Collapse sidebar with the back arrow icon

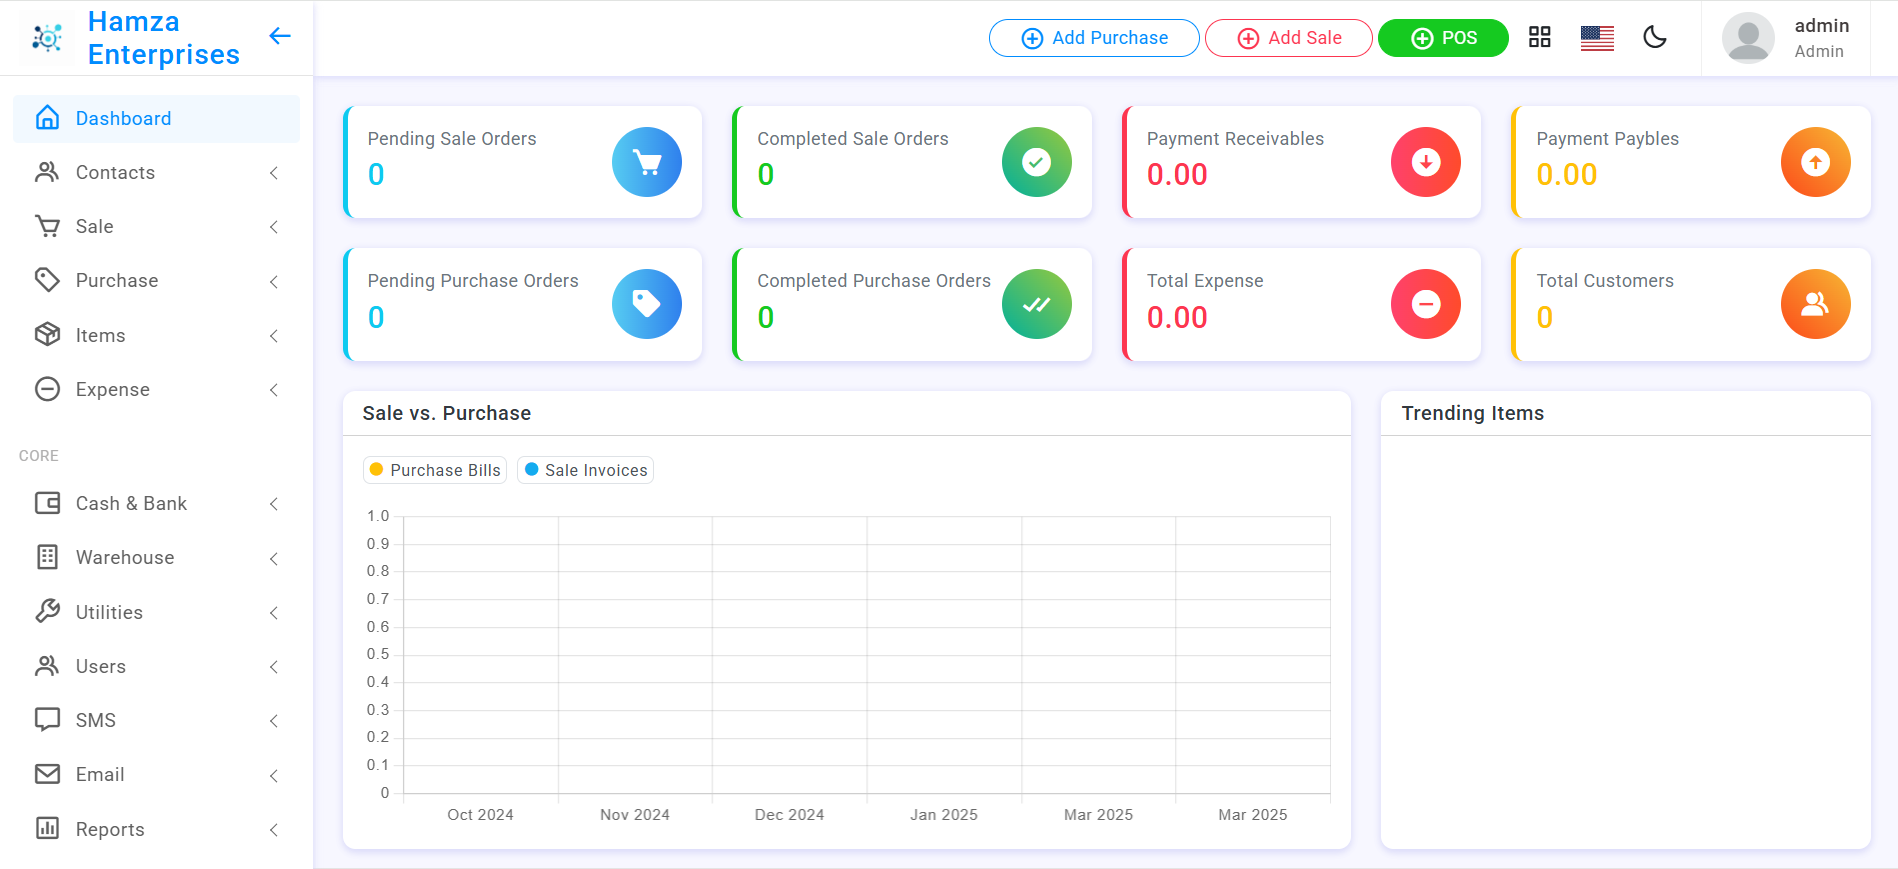(280, 36)
